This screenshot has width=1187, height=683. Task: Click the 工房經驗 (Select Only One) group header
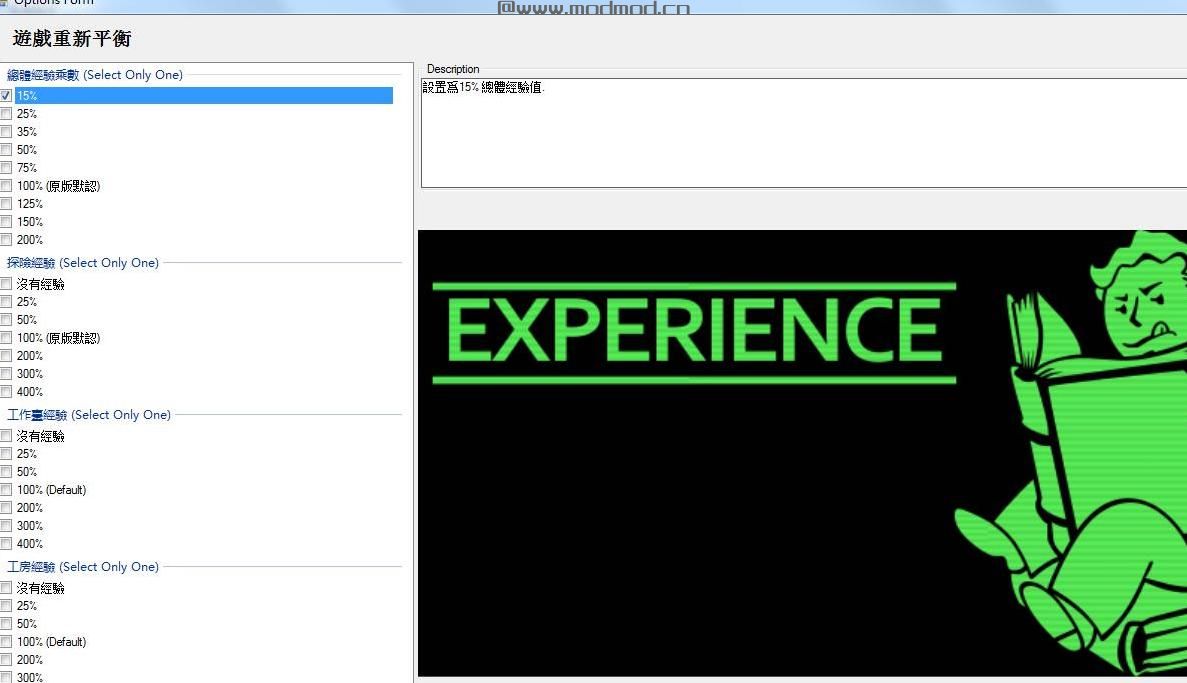tap(83, 567)
